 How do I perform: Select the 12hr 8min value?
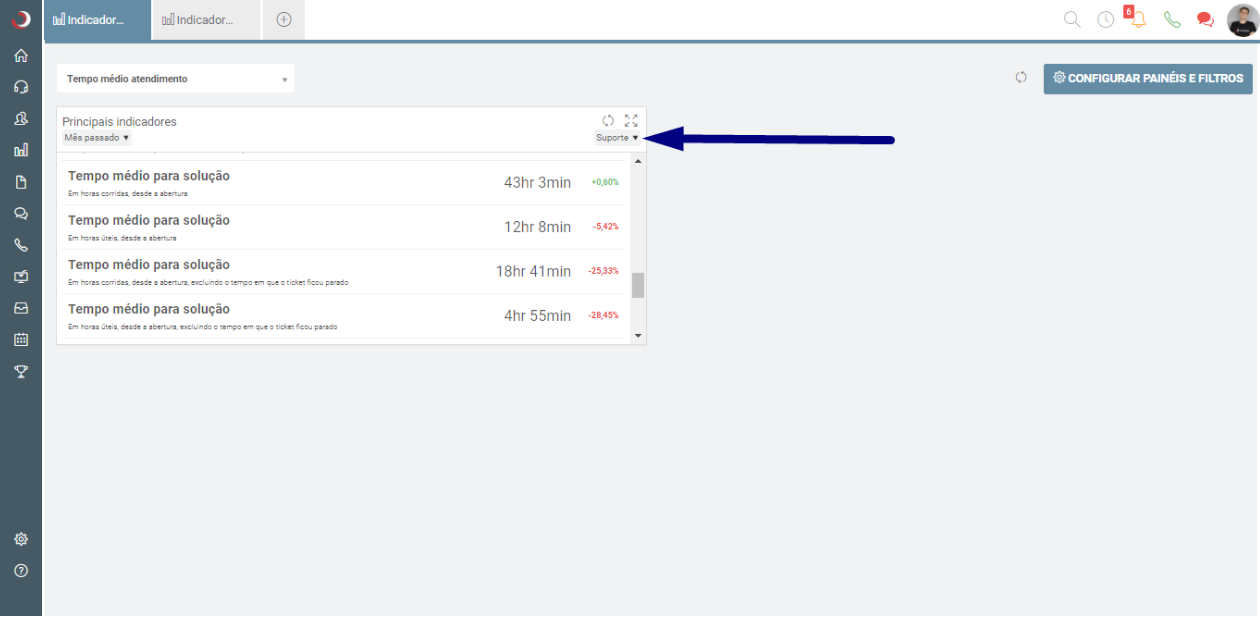(537, 227)
